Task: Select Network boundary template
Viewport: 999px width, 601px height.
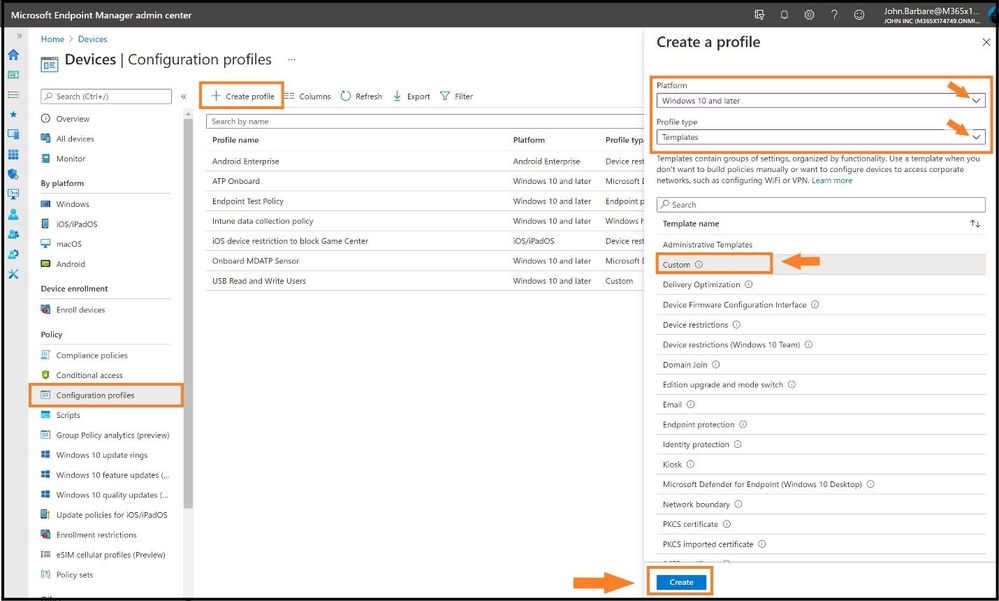Action: coord(821,504)
